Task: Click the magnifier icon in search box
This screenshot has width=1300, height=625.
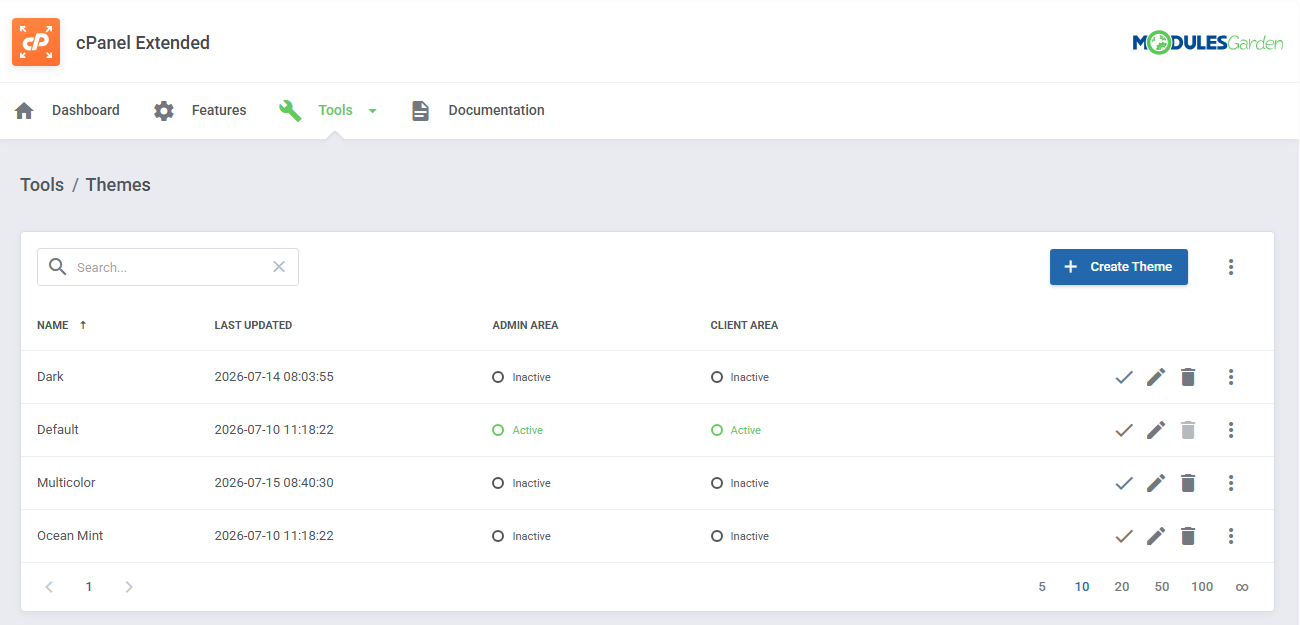Action: click(x=58, y=267)
